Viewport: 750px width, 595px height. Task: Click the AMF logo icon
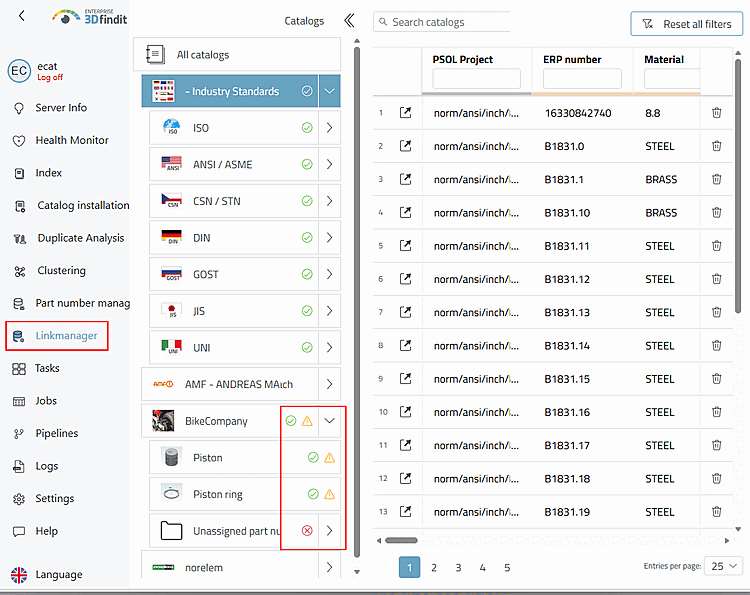163,384
